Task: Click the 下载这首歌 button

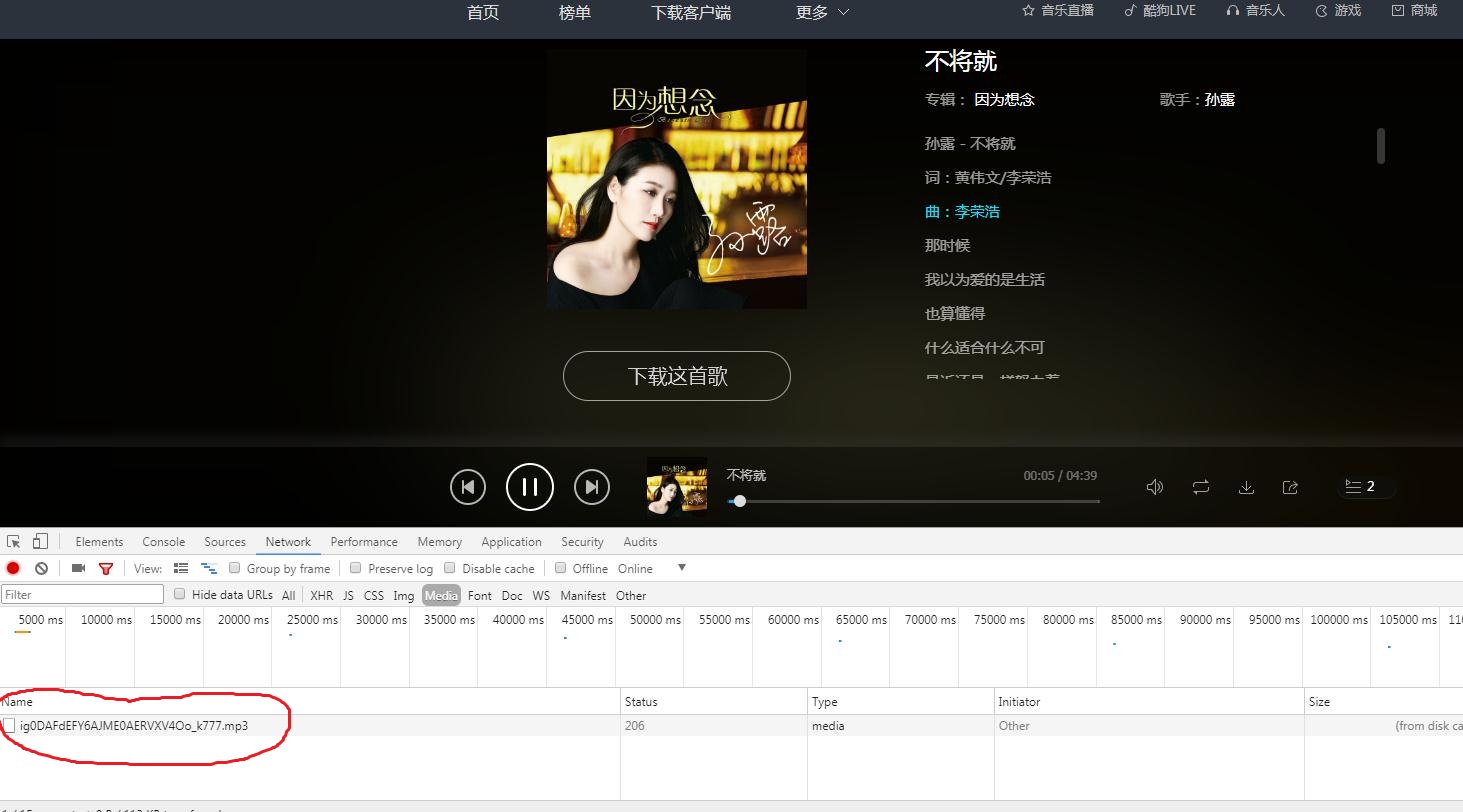Action: click(x=676, y=376)
